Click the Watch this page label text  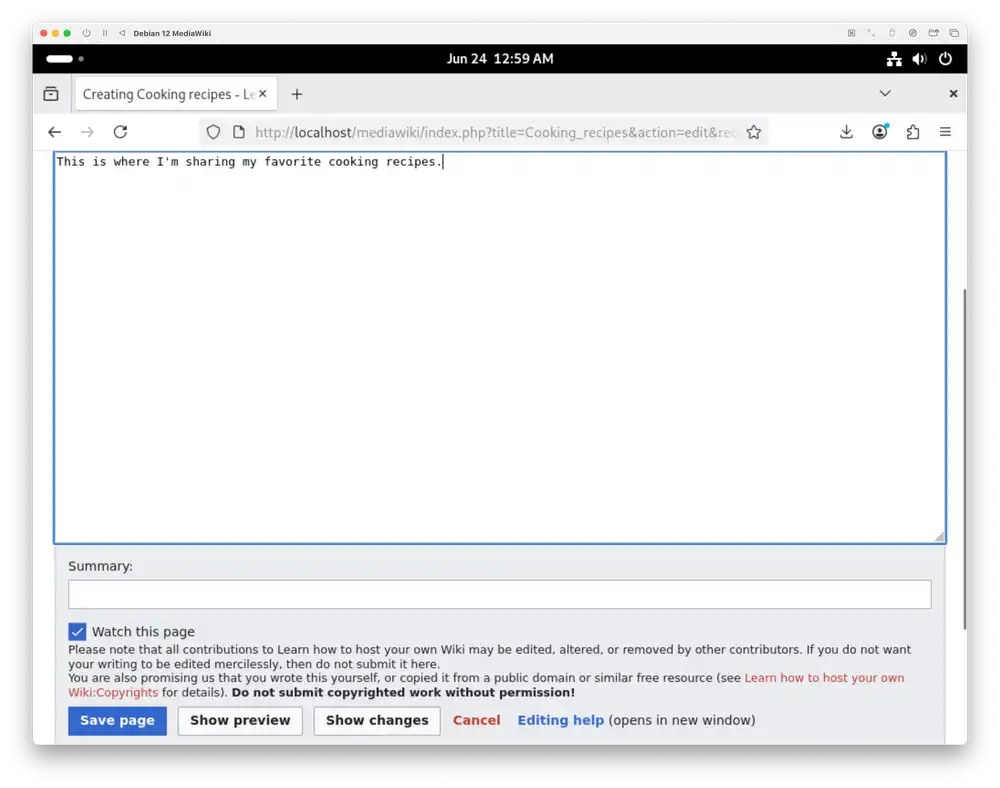coord(143,632)
